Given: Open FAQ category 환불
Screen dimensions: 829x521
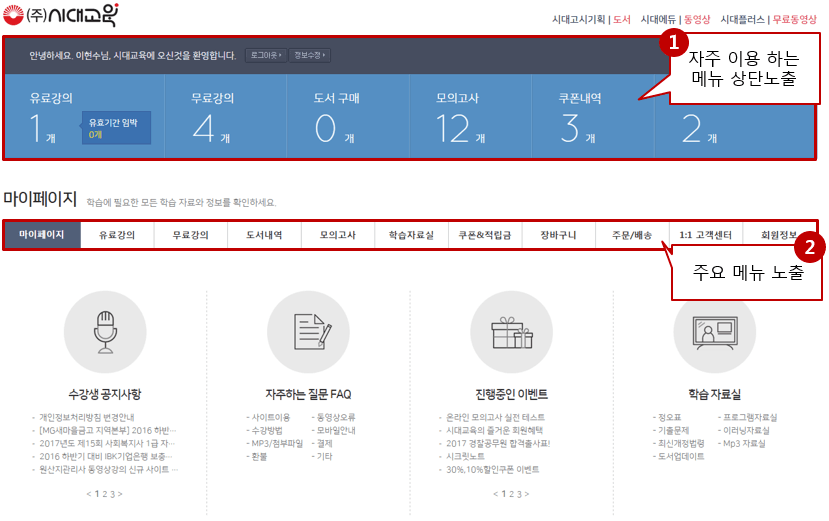Looking at the screenshot, I should tap(259, 456).
